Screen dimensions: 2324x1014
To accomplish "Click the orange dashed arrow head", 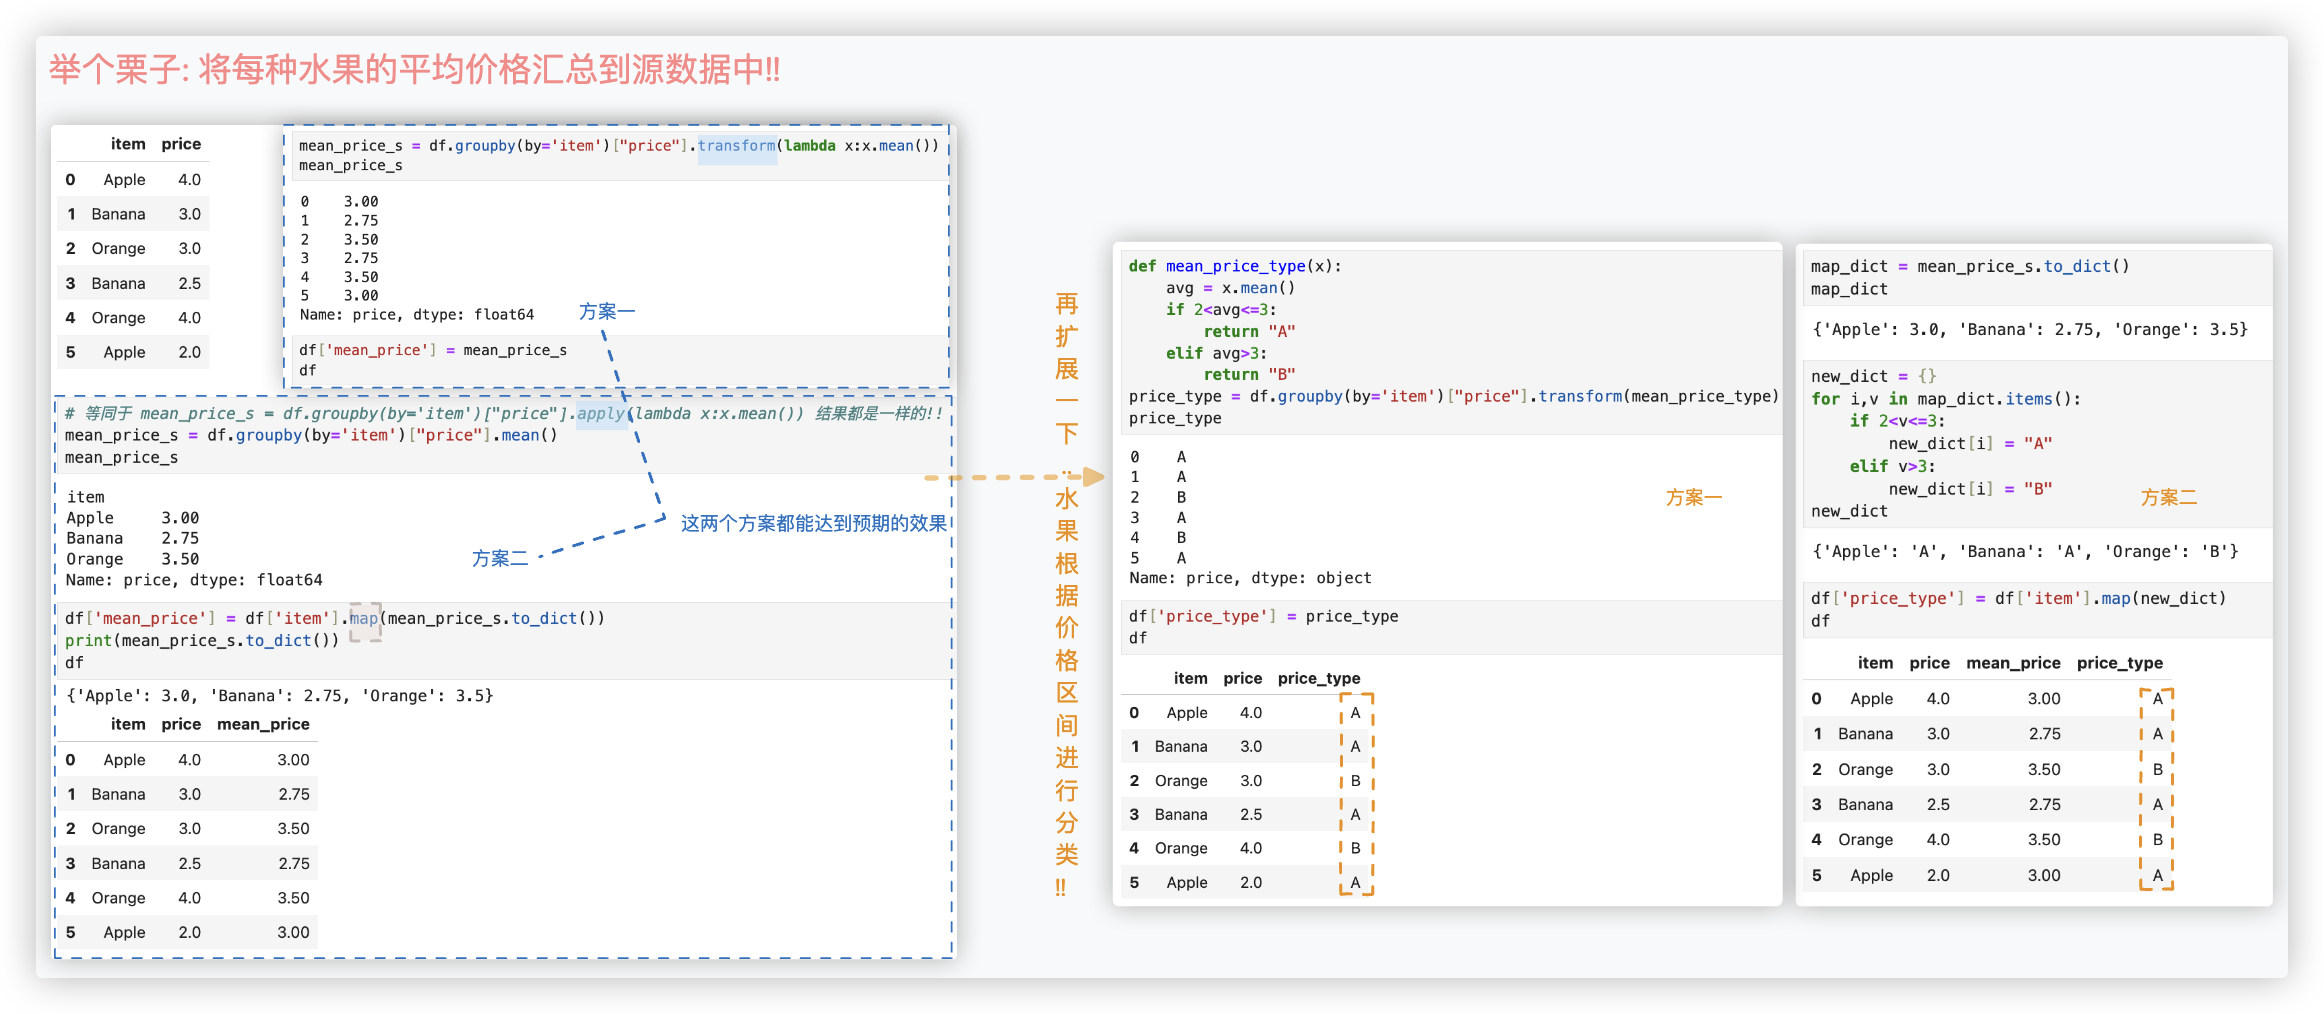I will [x=1093, y=477].
